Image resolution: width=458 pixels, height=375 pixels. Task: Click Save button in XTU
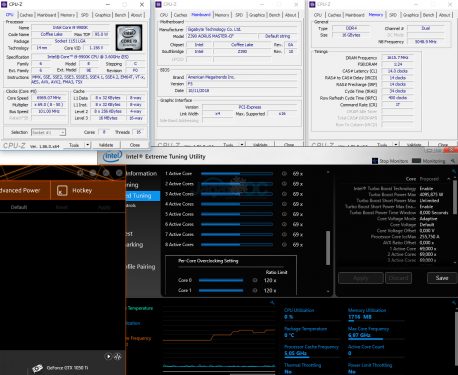(x=442, y=278)
